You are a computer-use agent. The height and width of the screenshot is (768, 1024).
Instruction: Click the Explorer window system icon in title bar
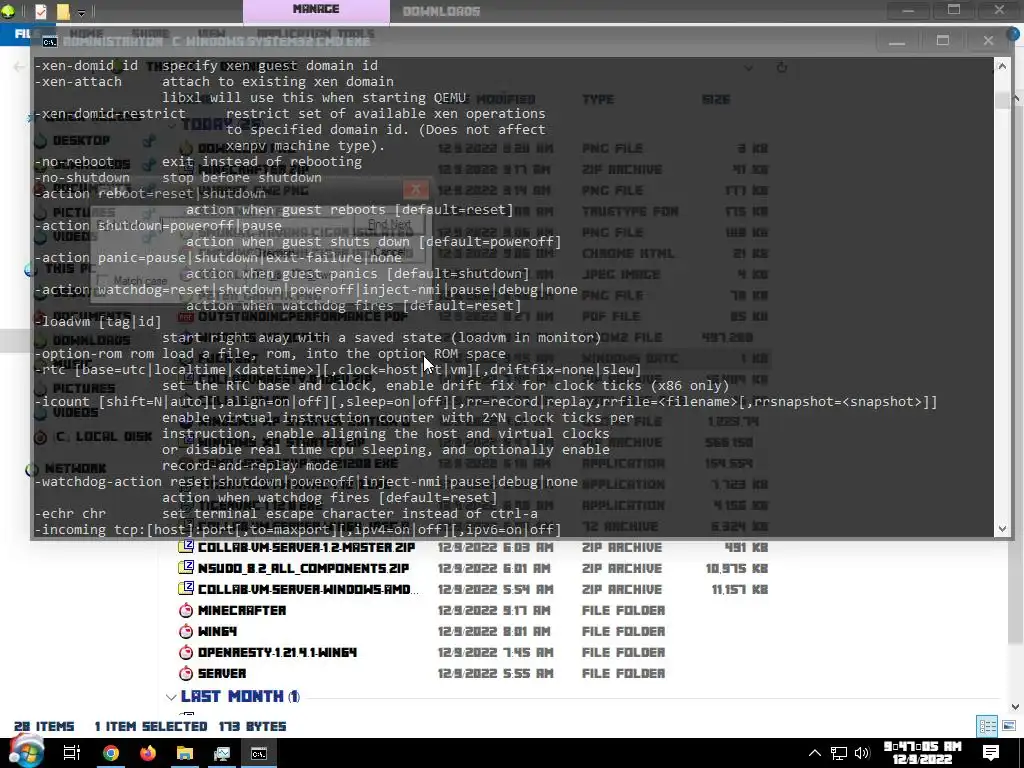8,11
